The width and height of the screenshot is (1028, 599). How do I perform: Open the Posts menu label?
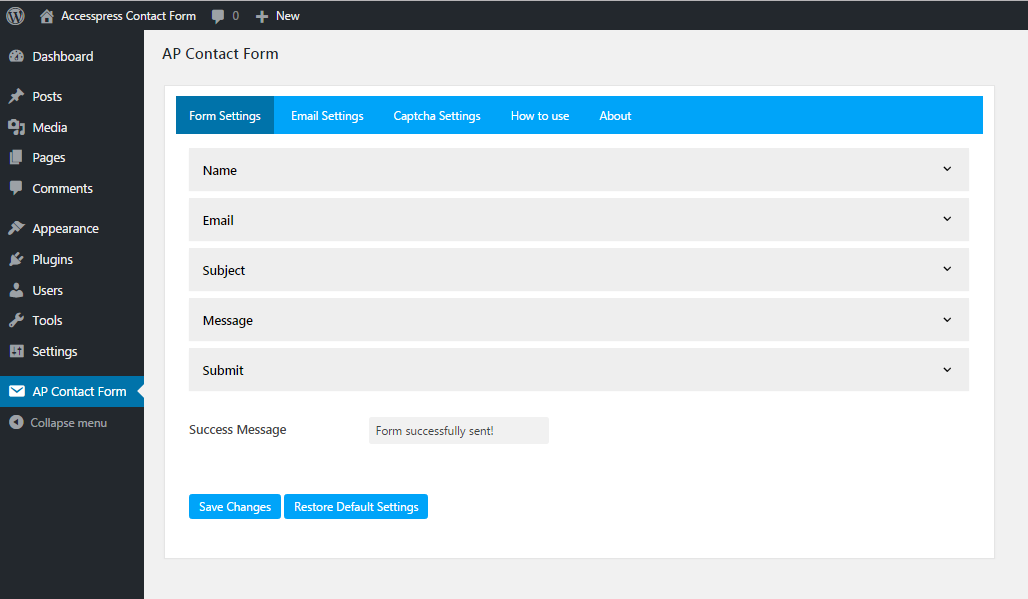click(x=47, y=96)
